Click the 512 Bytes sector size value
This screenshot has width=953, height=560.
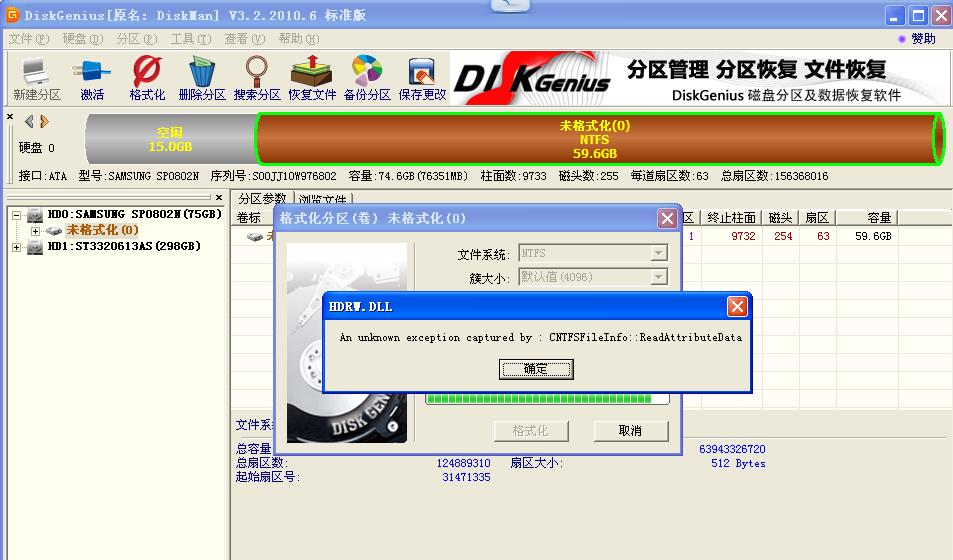pyautogui.click(x=738, y=463)
